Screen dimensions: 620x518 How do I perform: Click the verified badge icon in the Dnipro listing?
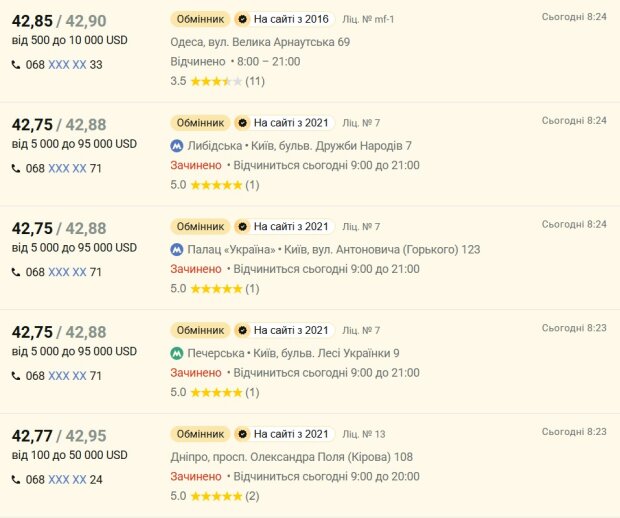(x=242, y=434)
